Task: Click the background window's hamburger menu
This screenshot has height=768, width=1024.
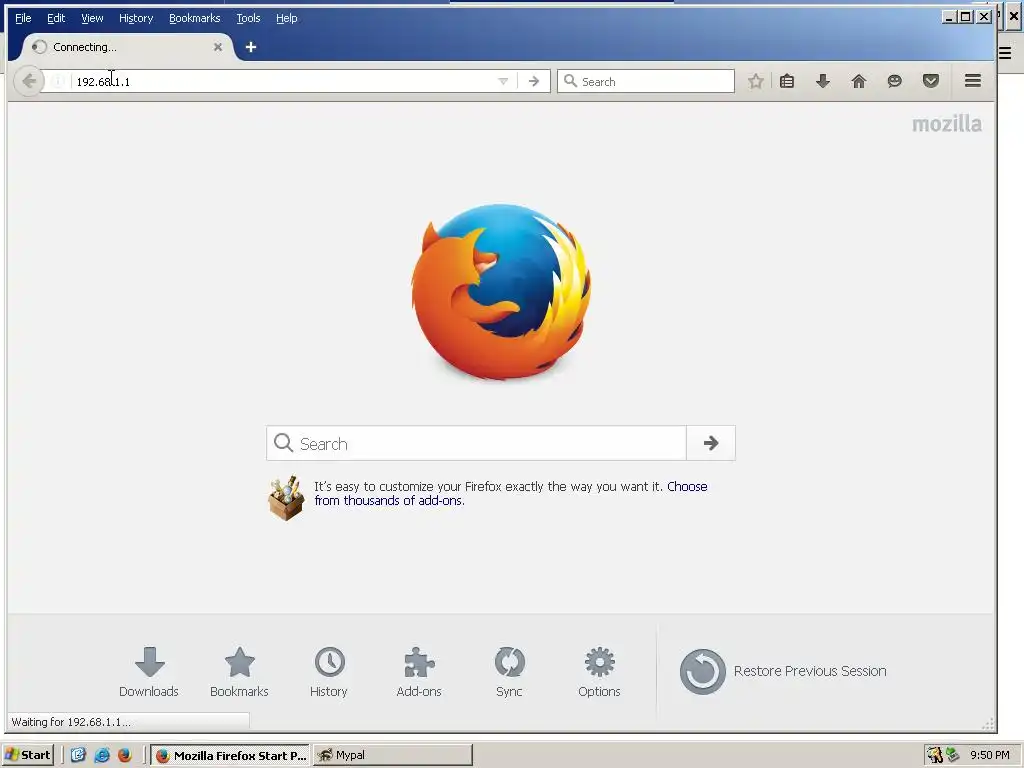Action: (1005, 53)
